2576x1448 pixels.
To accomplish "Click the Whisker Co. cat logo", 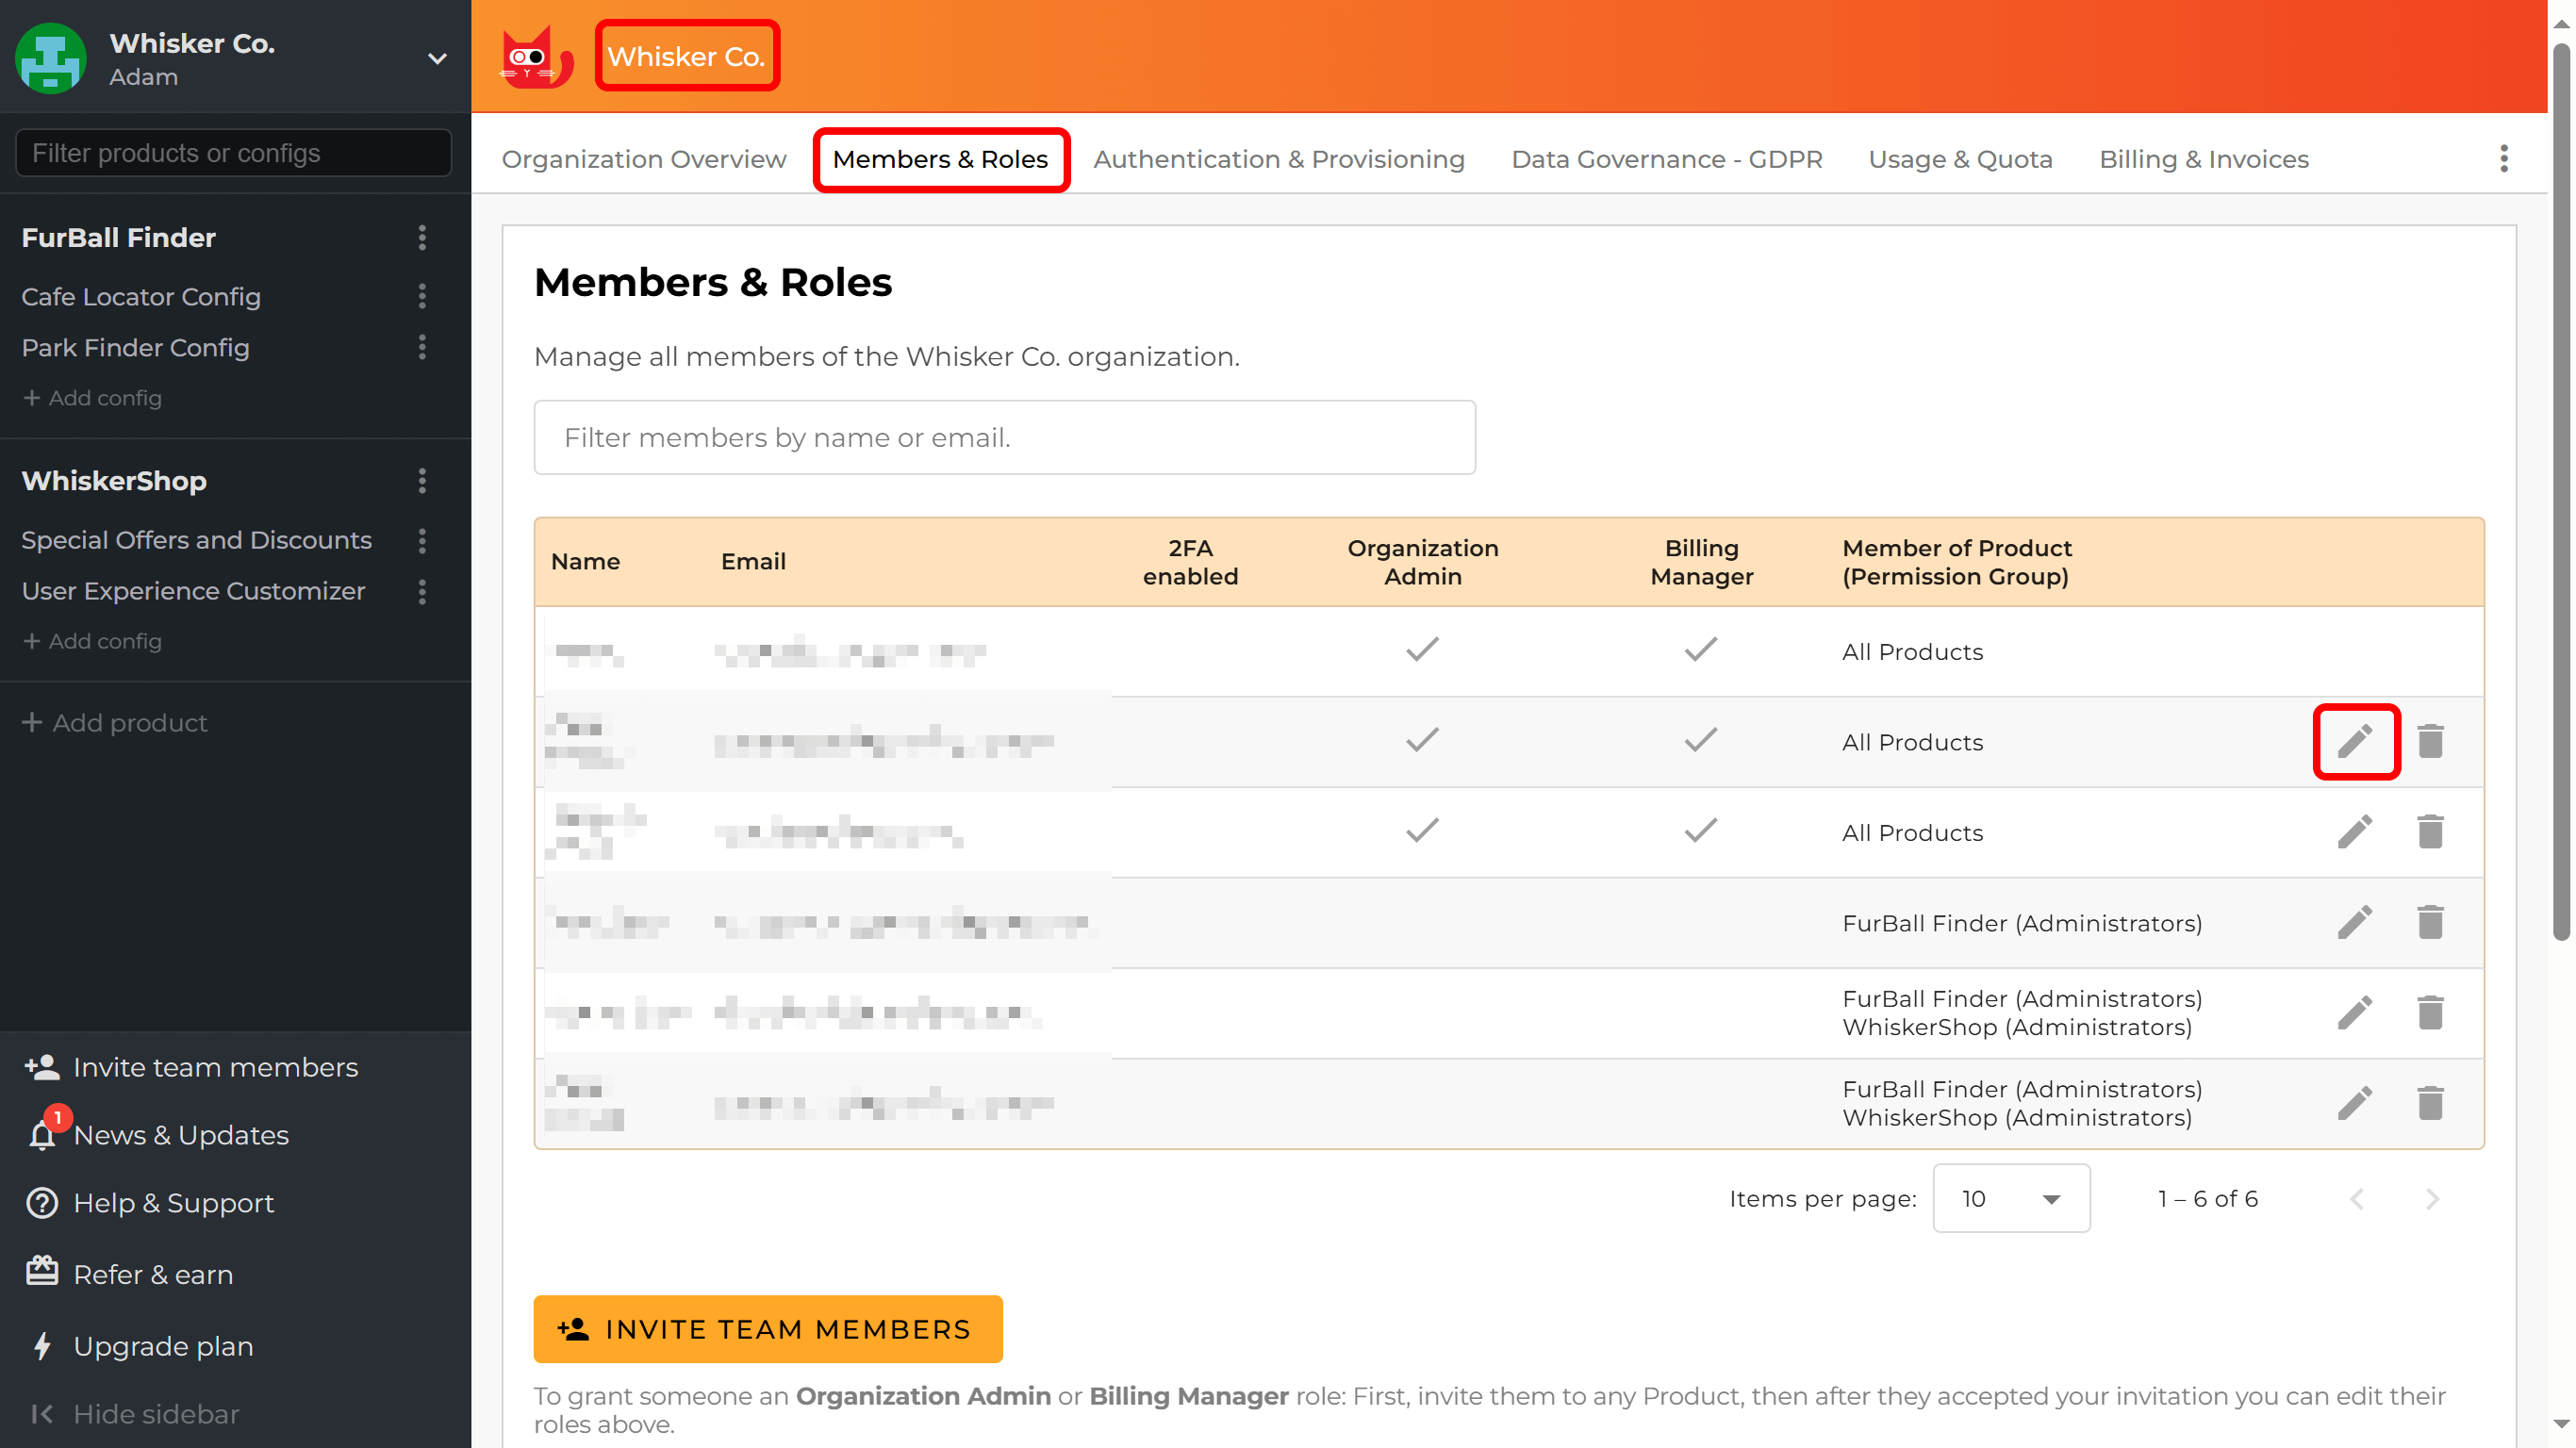I will [536, 56].
